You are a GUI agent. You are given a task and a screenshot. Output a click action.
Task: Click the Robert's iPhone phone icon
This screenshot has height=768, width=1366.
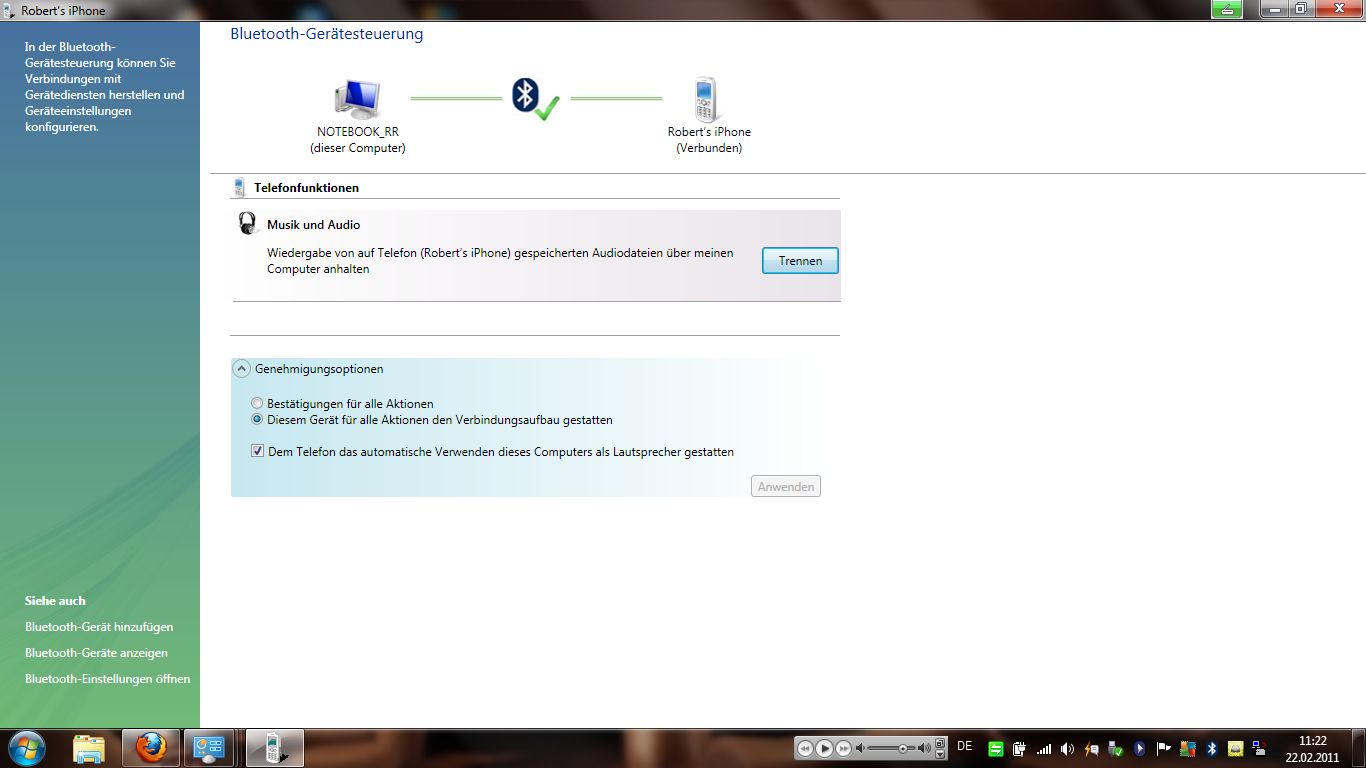pos(708,99)
